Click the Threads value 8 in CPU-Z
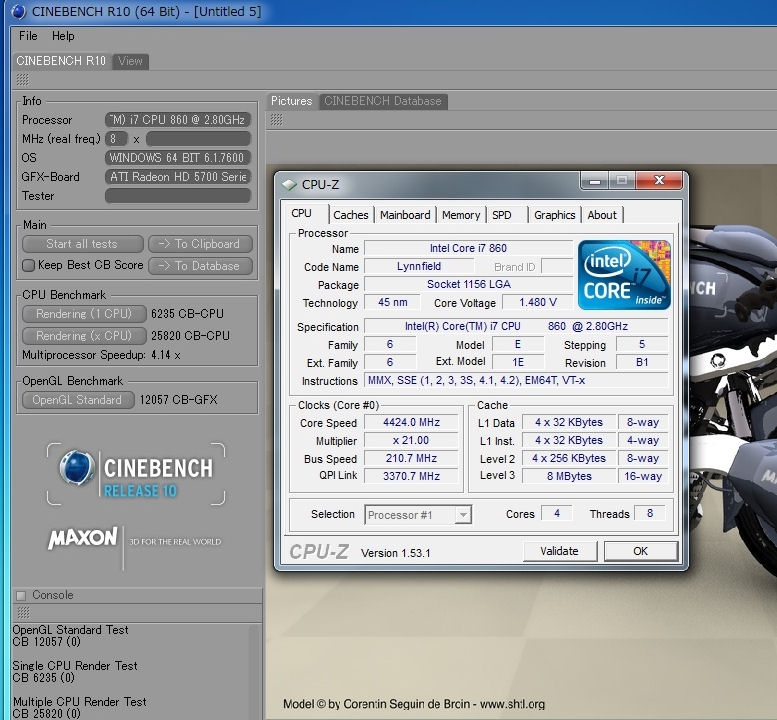The image size is (777, 720). (x=650, y=513)
